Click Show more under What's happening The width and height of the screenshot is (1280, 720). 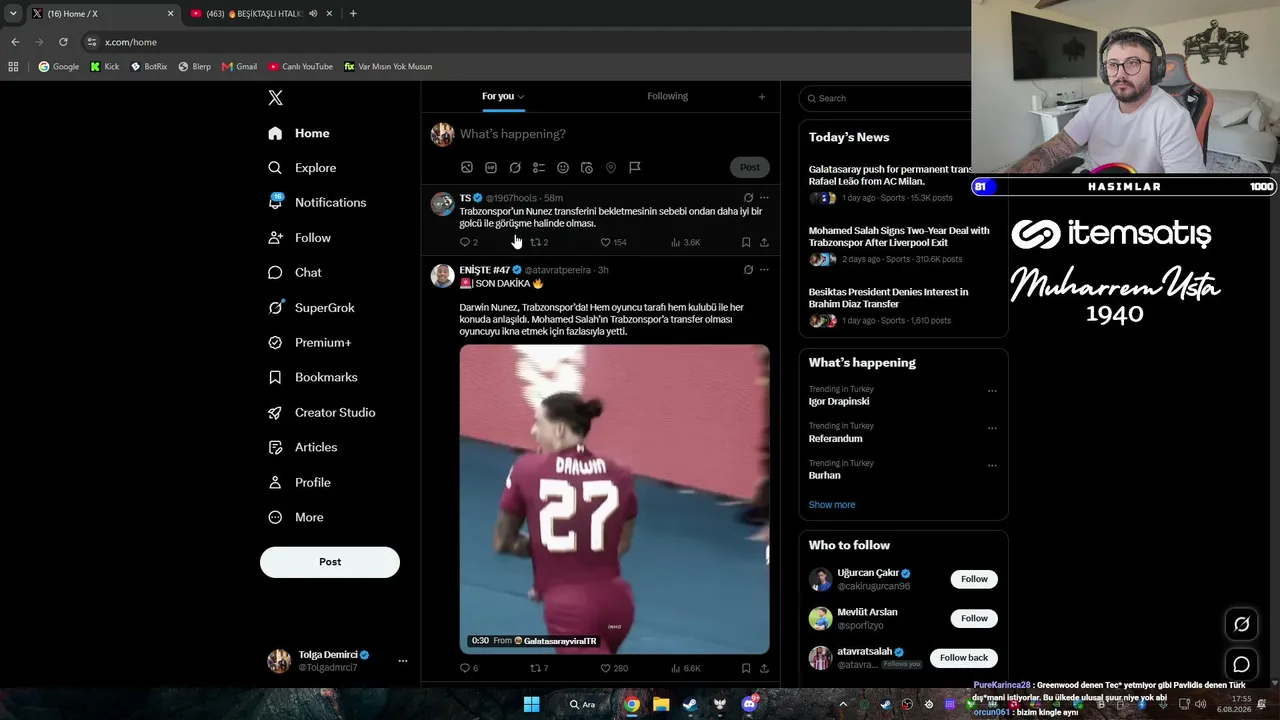click(x=832, y=505)
